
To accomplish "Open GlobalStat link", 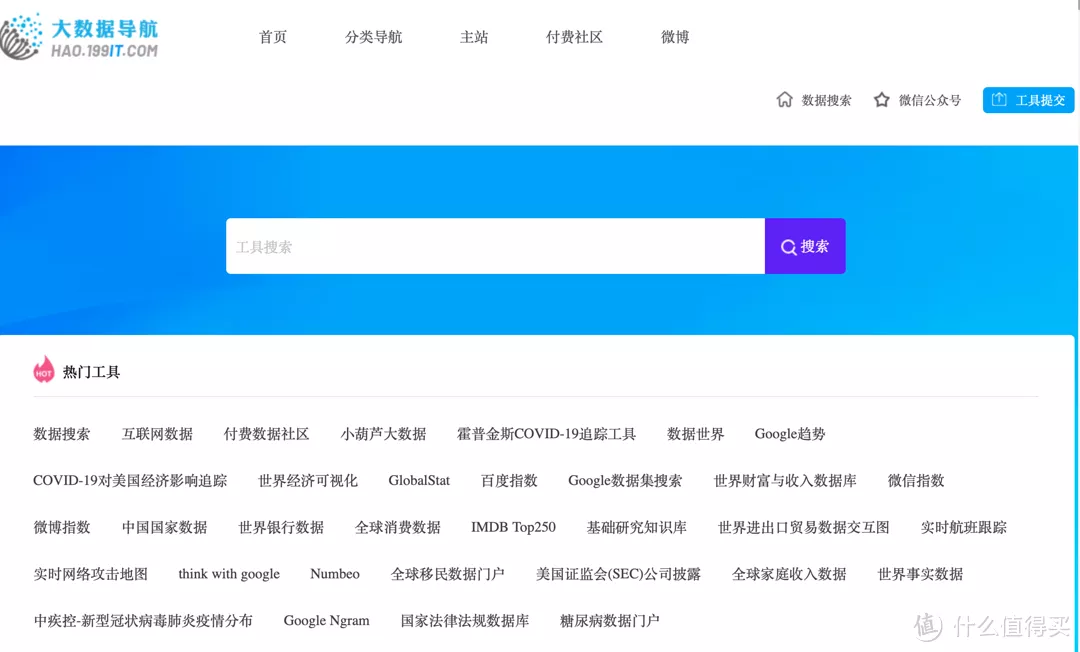I will tap(419, 481).
